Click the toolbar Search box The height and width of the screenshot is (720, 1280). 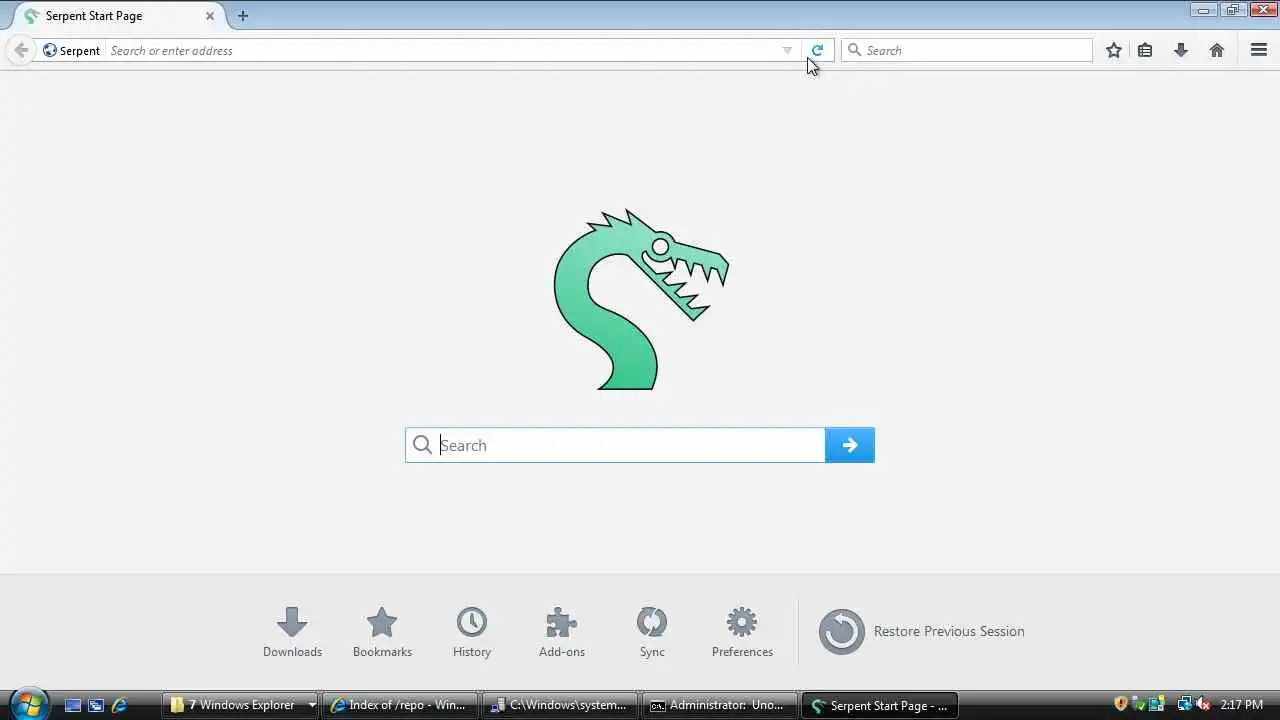(x=967, y=50)
